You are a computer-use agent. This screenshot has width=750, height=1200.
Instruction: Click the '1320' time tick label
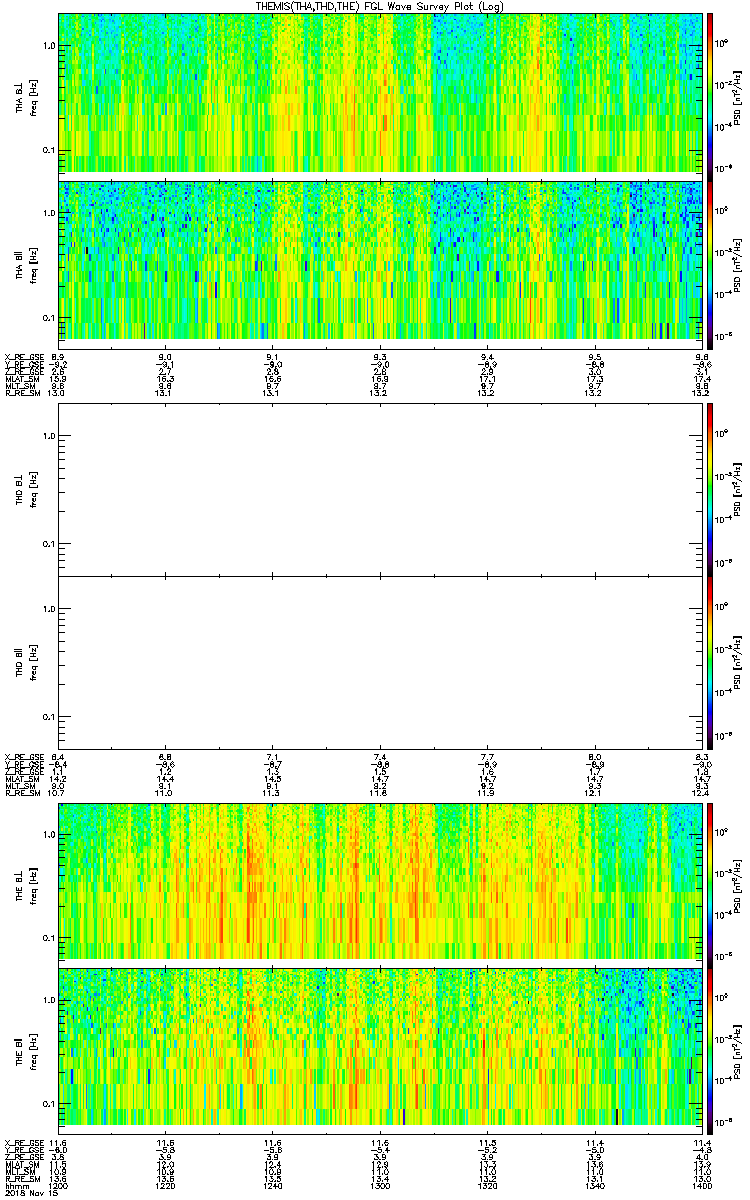click(x=487, y=1185)
